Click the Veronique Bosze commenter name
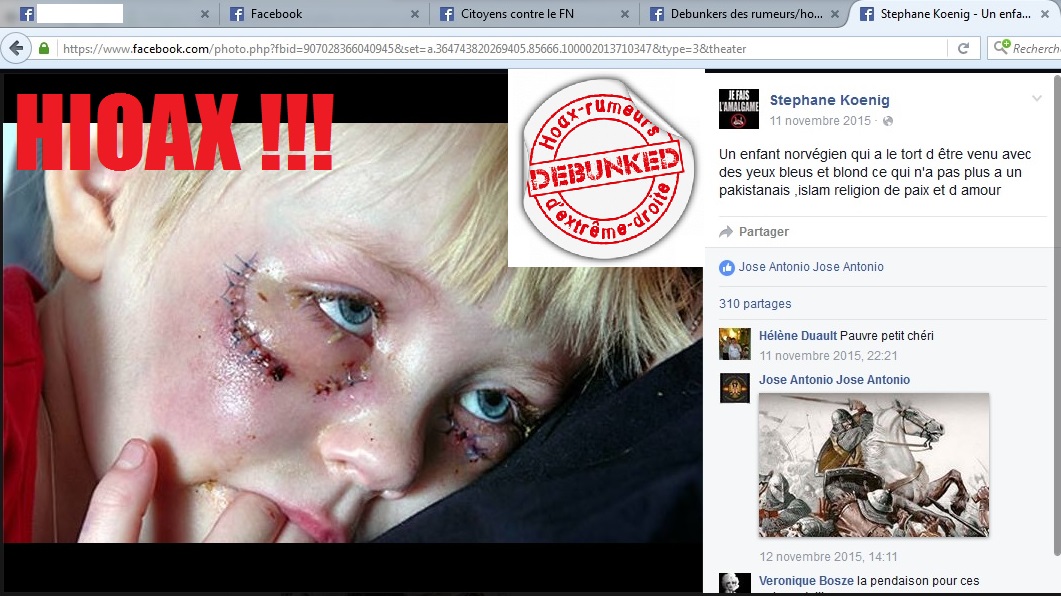This screenshot has height=596, width=1061. pos(806,581)
